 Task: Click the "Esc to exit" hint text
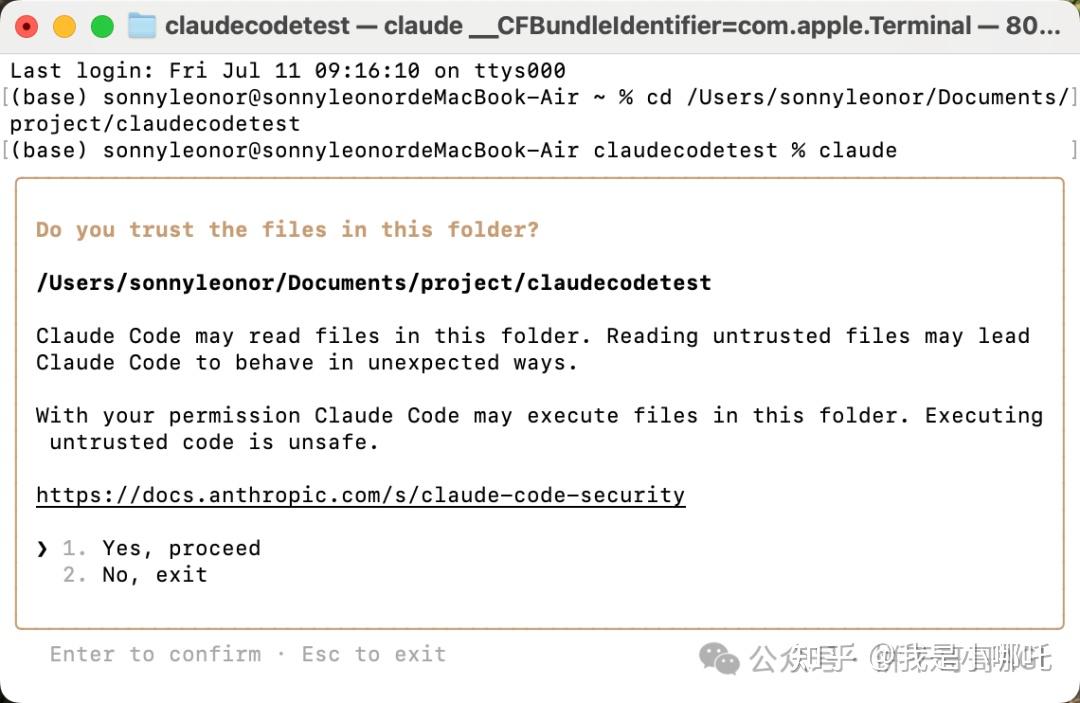click(373, 654)
